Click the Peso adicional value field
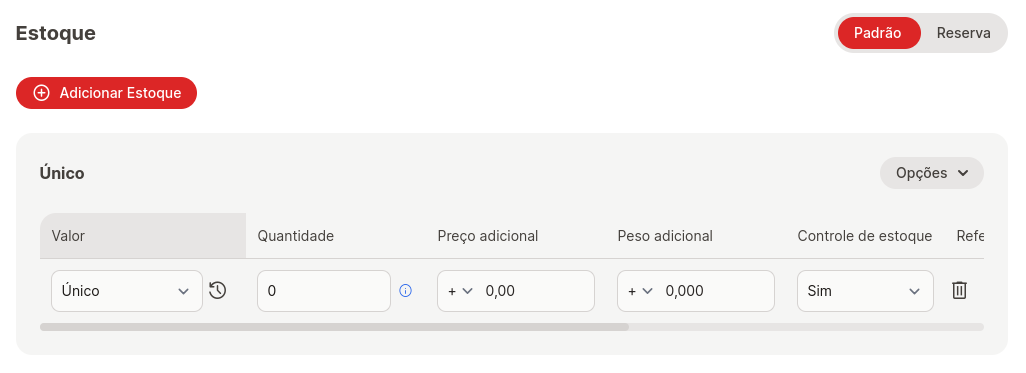Image resolution: width=1026 pixels, height=373 pixels. pyautogui.click(x=715, y=291)
